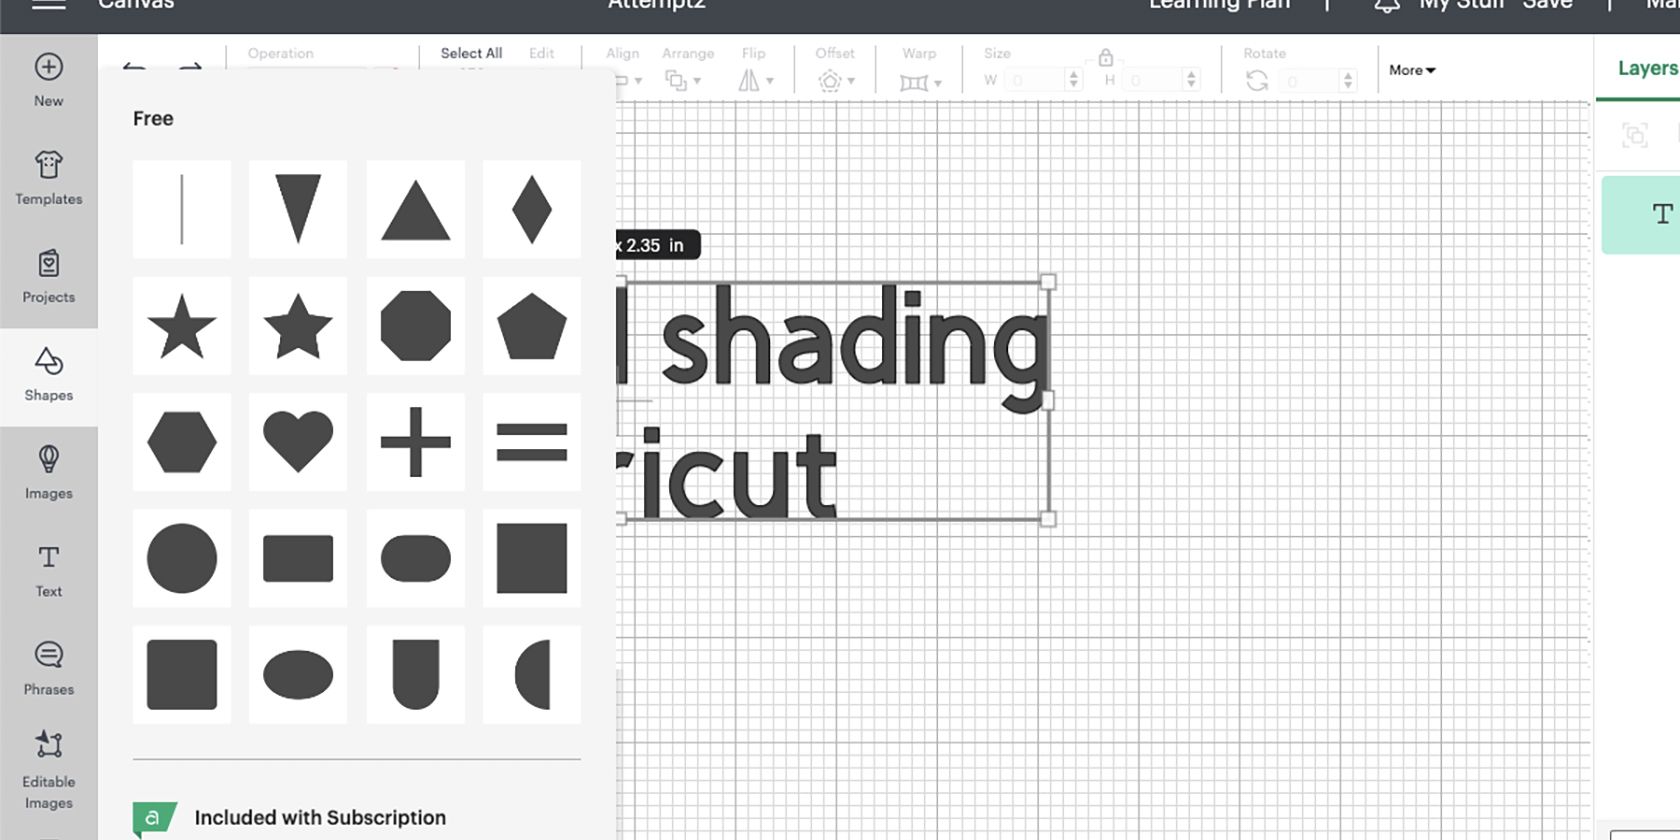Open the Arrange dropdown
Screen dimensions: 1680x840
coord(684,80)
